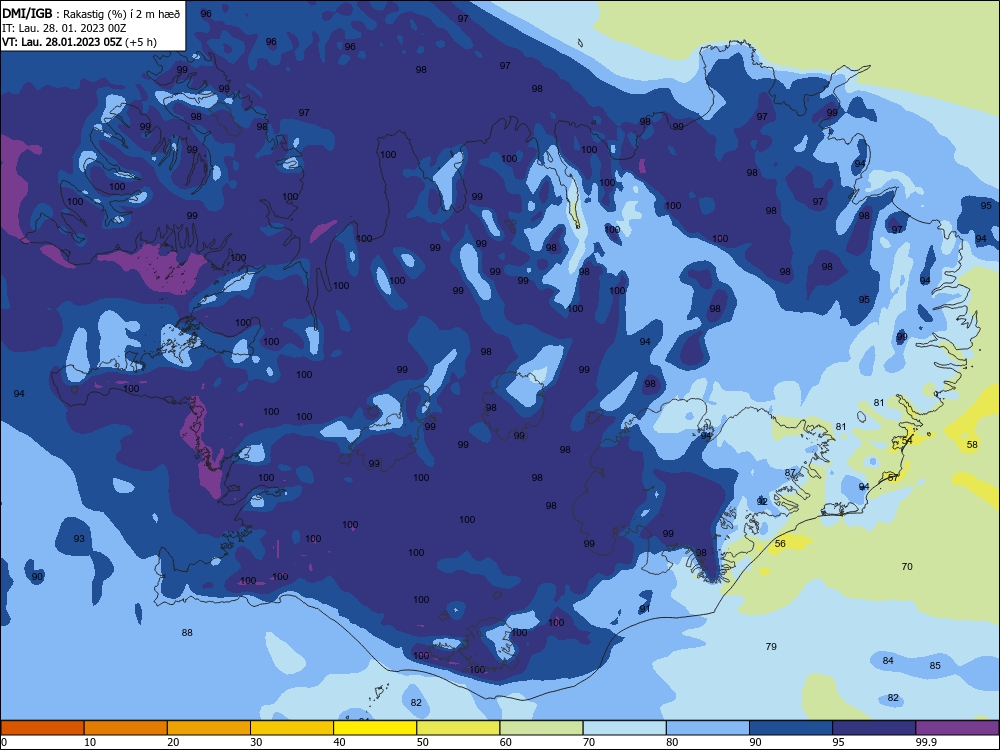
Task: Click the 20–30 legend color swatch
Action: click(x=209, y=728)
